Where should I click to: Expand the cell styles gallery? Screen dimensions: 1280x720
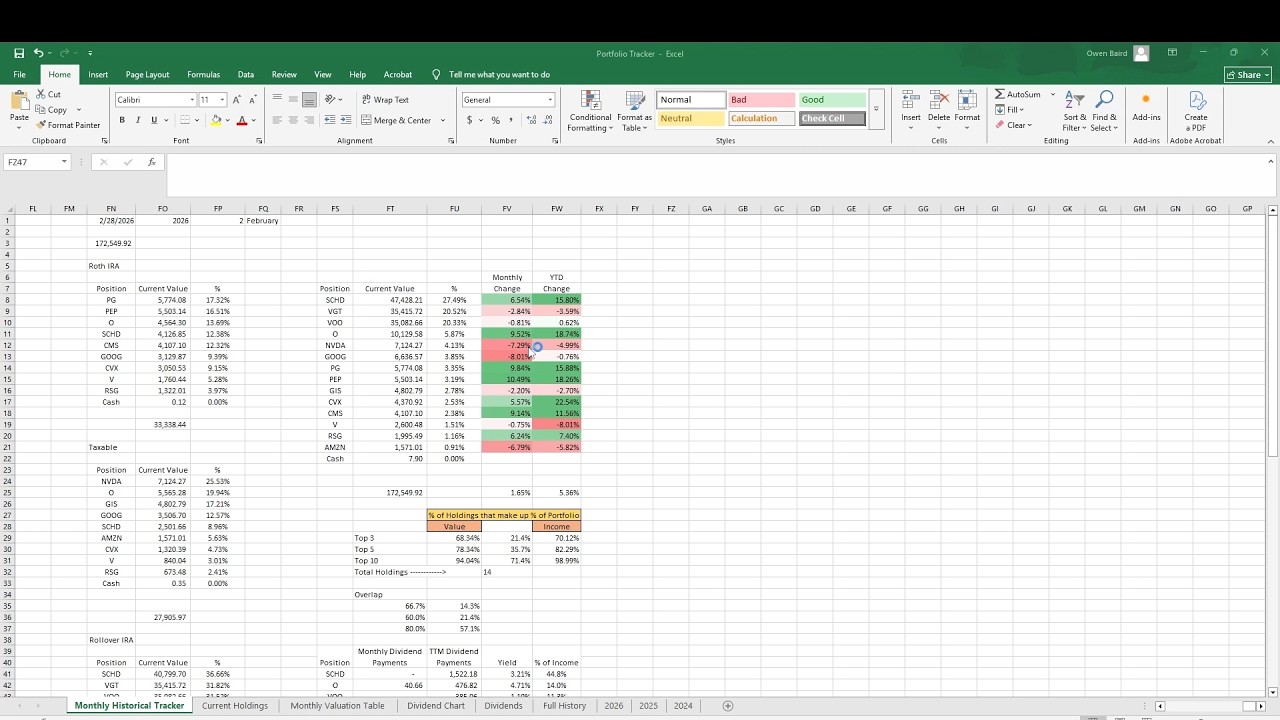(877, 109)
